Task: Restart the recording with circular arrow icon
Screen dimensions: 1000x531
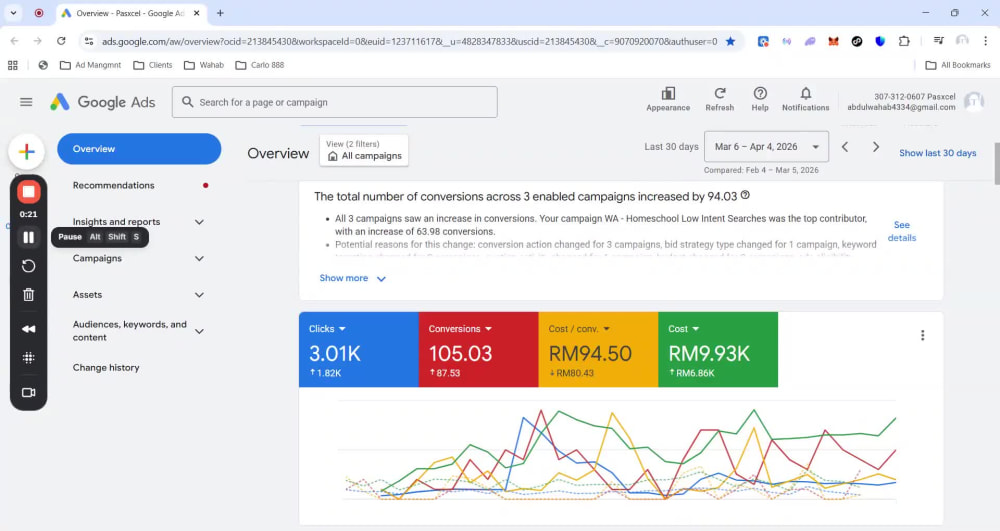Action: pyautogui.click(x=29, y=266)
